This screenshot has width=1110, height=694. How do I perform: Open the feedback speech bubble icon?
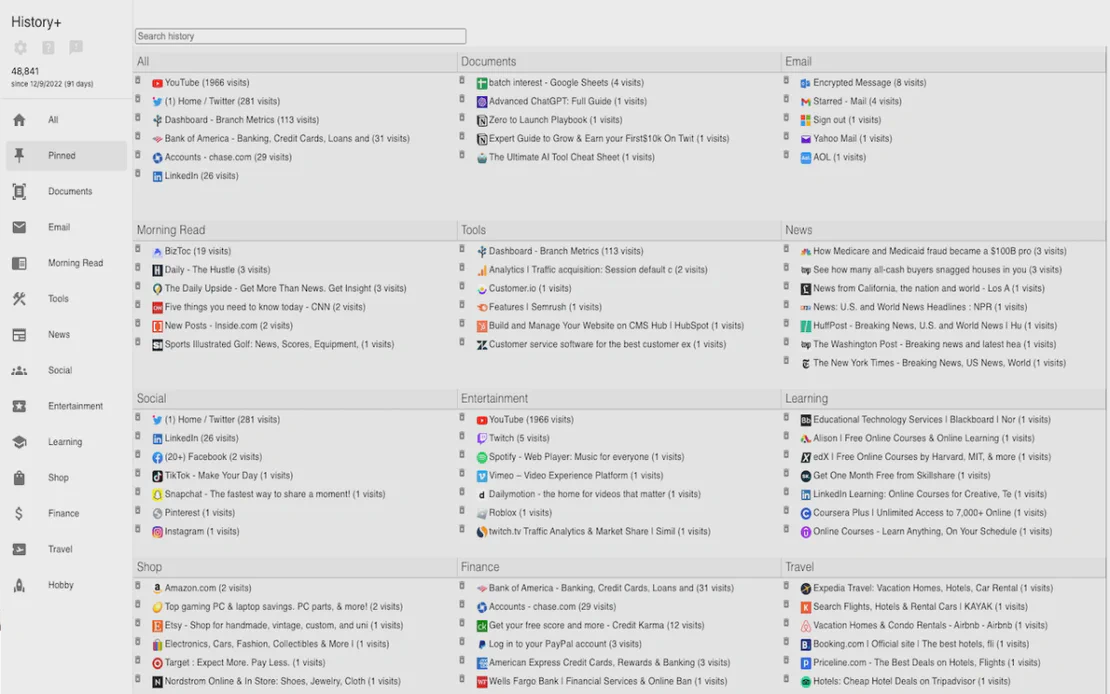click(76, 47)
